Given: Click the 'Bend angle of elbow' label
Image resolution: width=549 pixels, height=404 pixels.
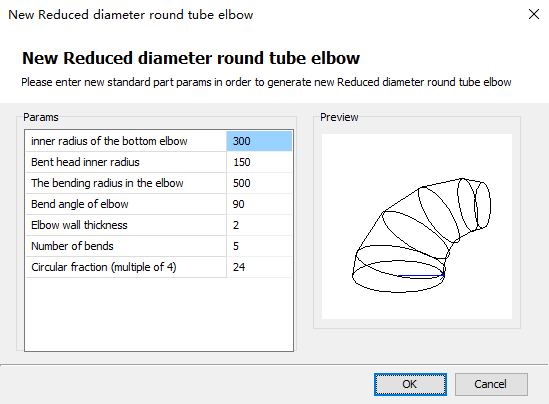Looking at the screenshot, I should pos(79,204).
